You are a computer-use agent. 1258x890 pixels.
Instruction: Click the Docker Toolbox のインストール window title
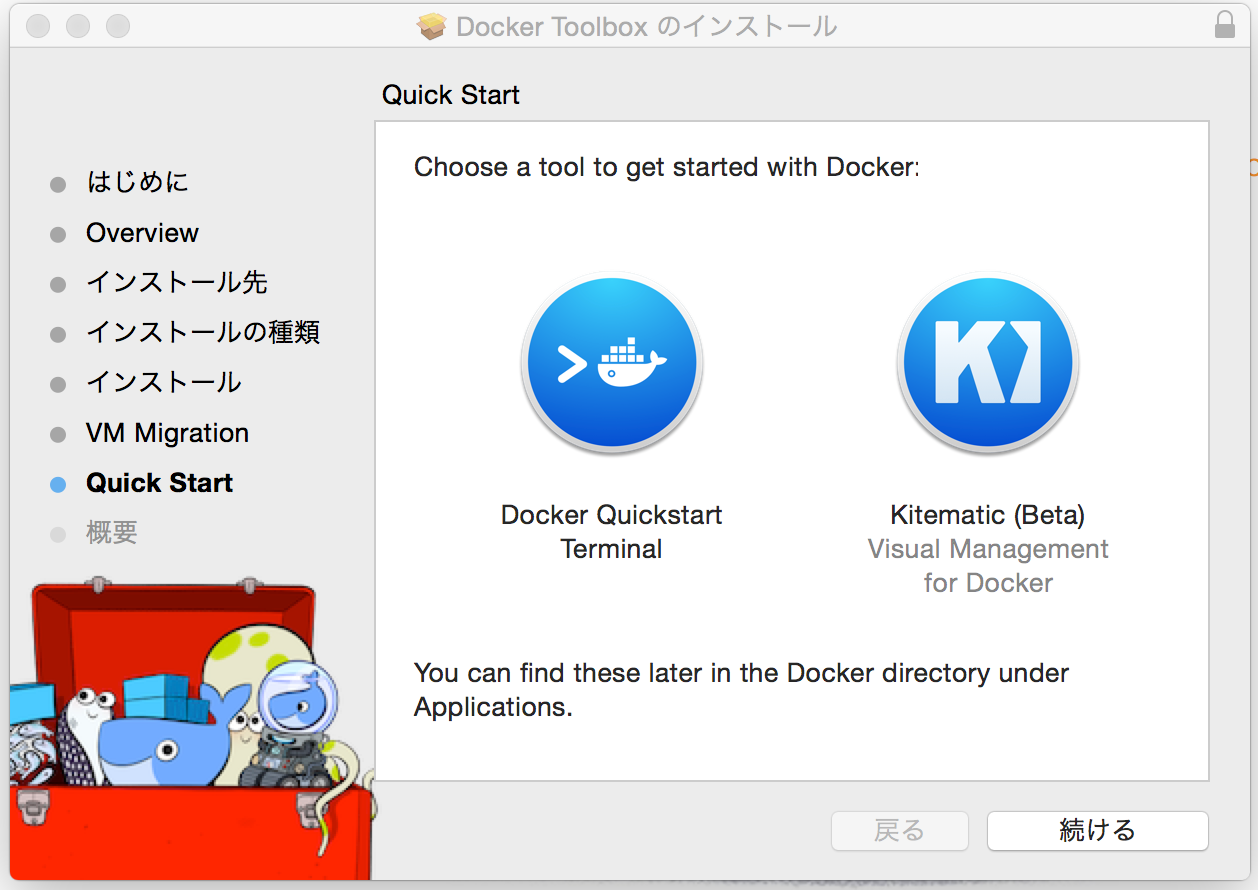coord(646,26)
